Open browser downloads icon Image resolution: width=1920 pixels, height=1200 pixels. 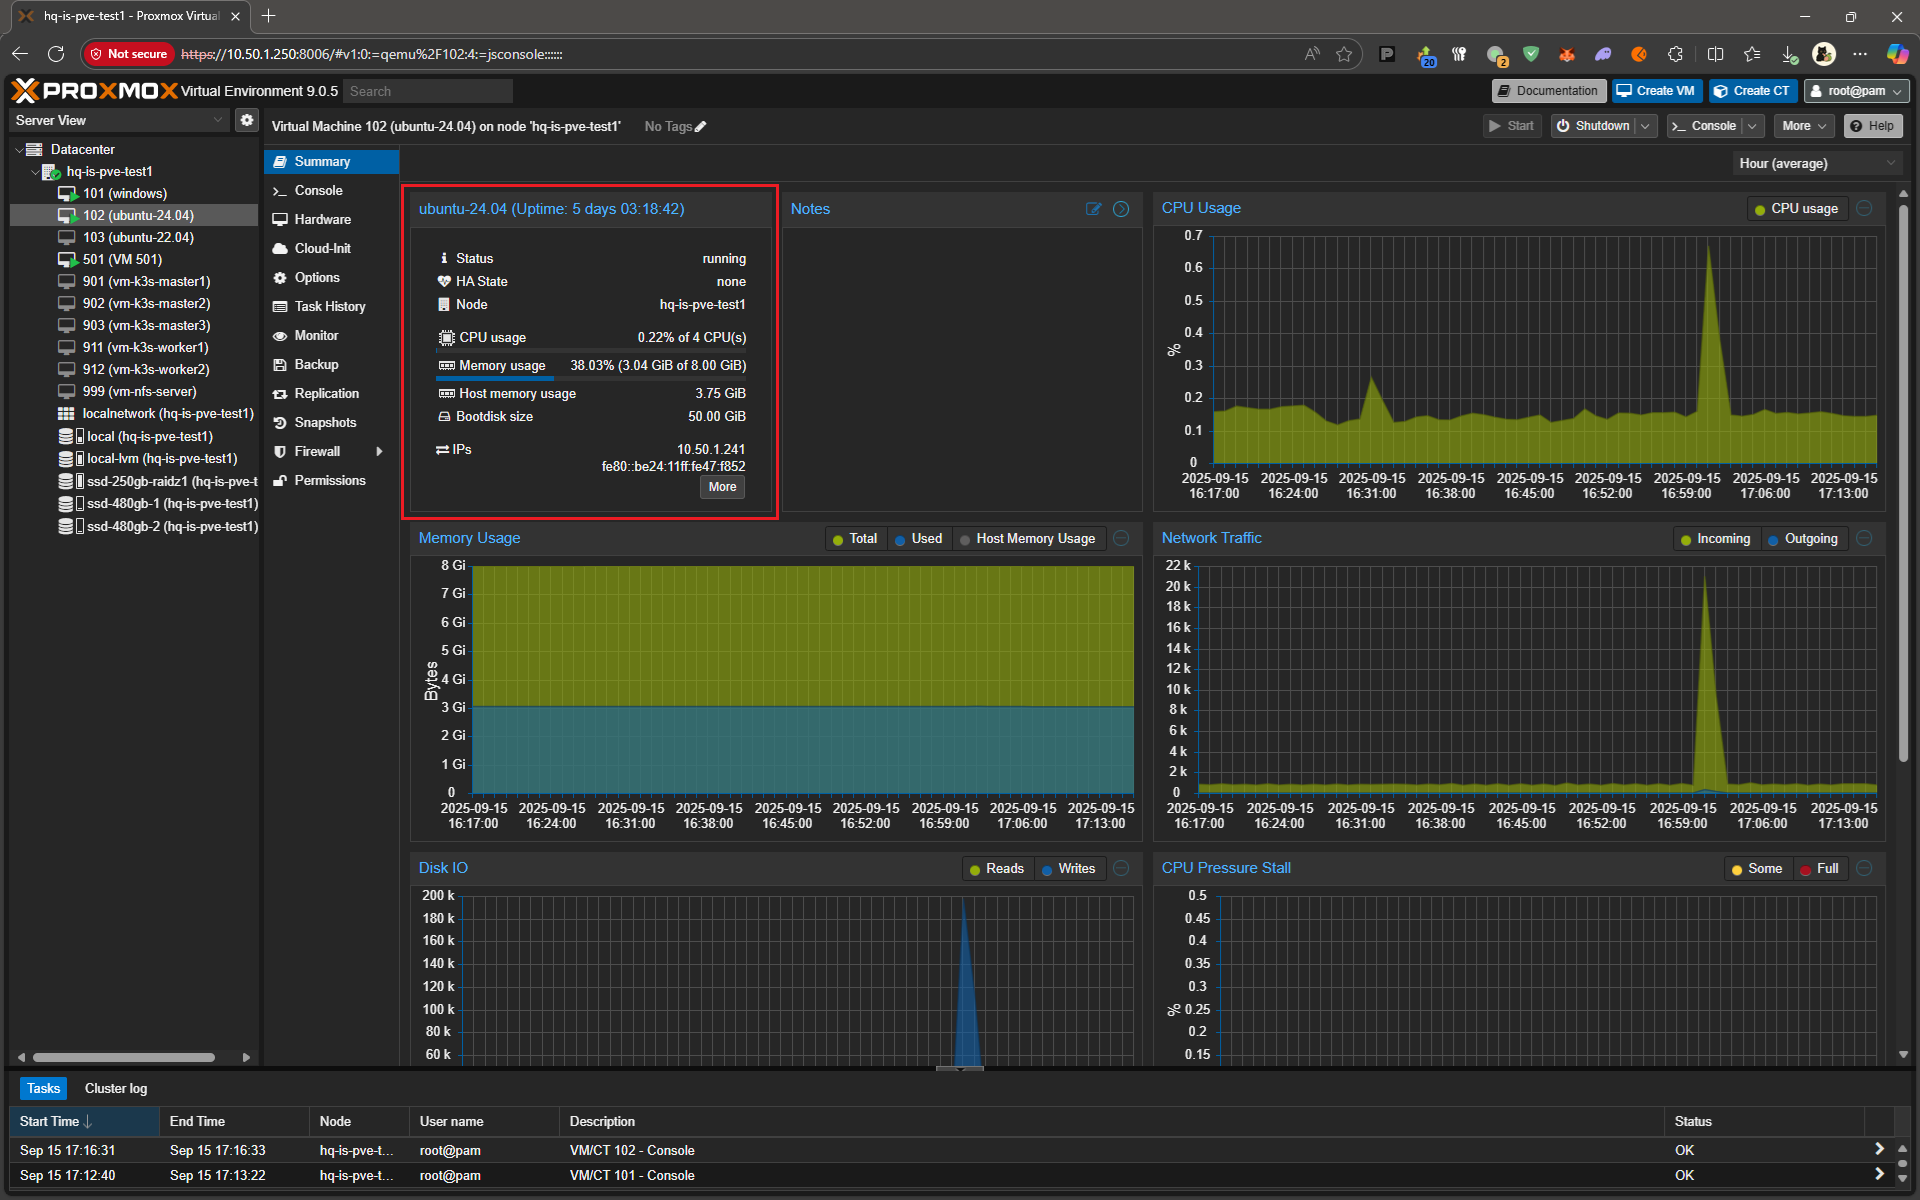tap(1789, 54)
